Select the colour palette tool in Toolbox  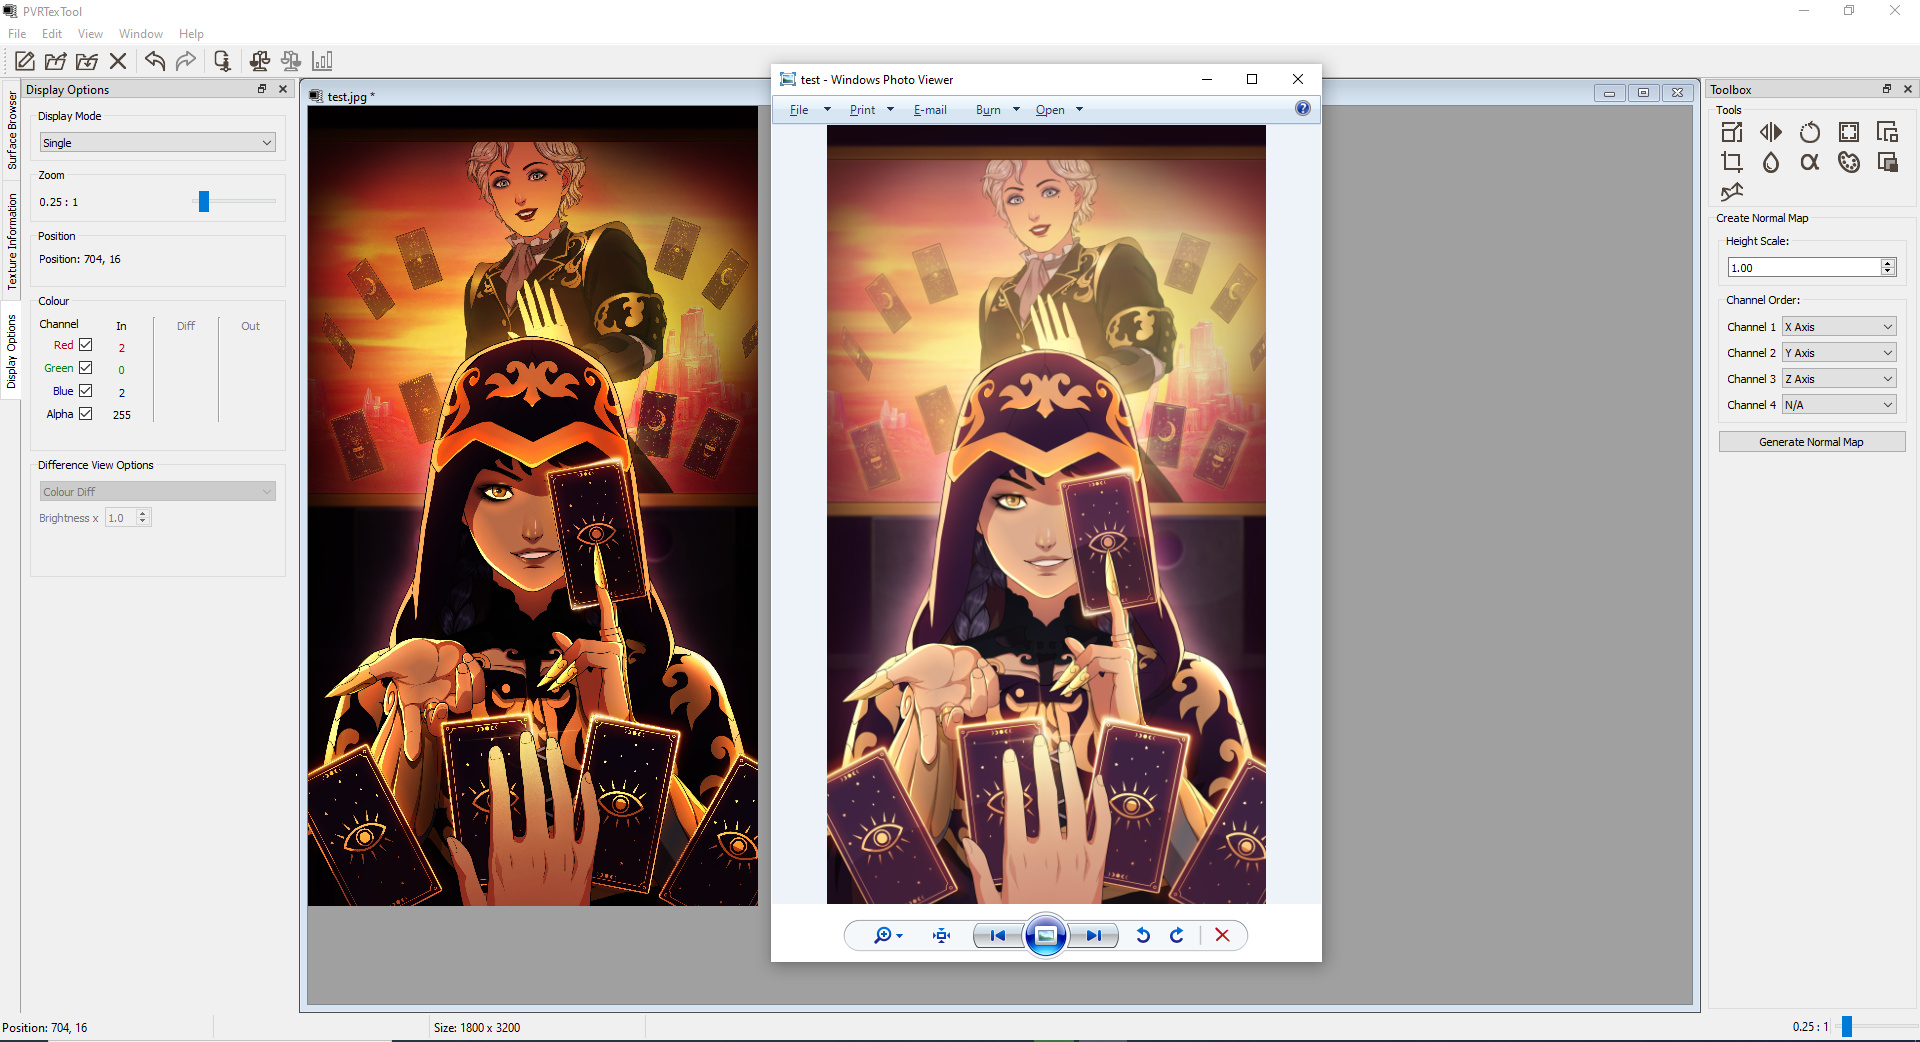click(x=1849, y=162)
